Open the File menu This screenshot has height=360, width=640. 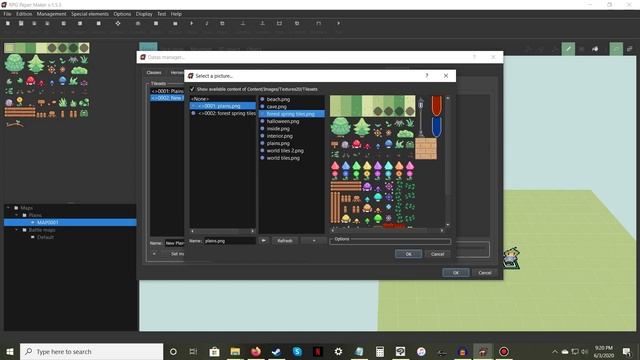7,14
